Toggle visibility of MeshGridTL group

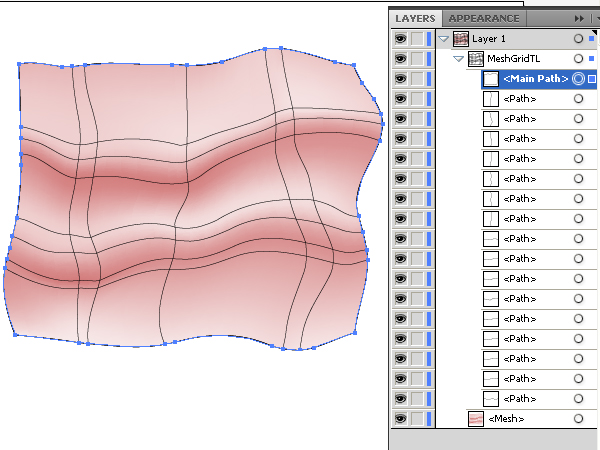pyautogui.click(x=401, y=59)
